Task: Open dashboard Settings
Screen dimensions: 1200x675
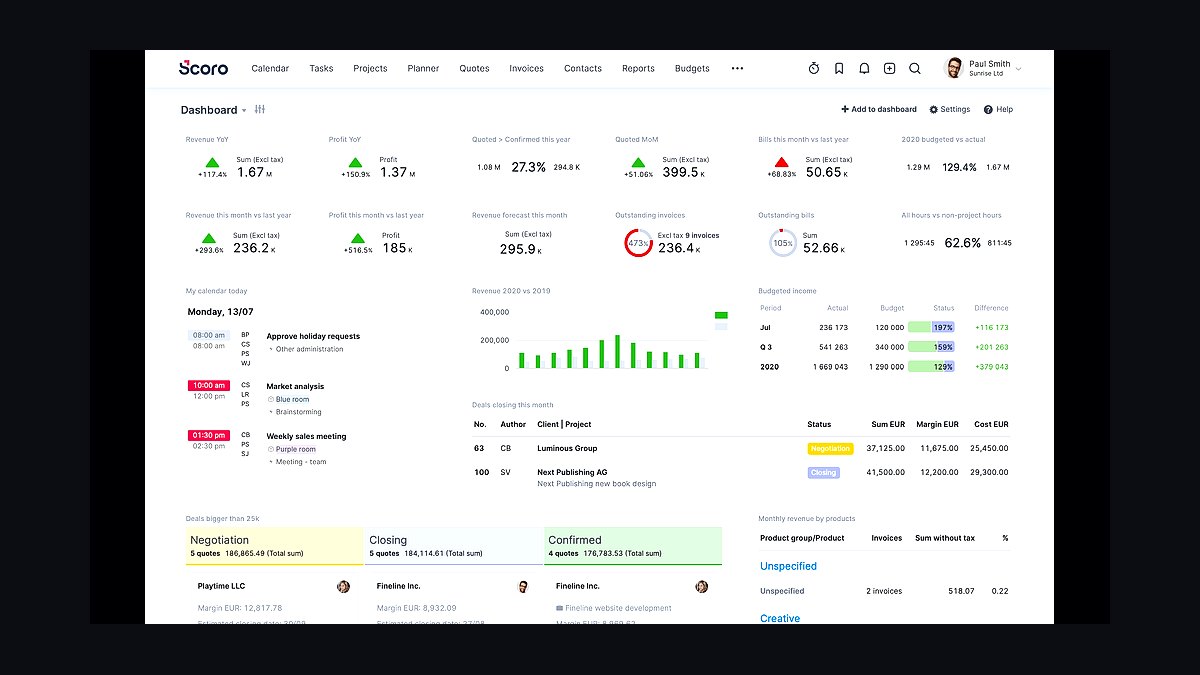Action: (950, 109)
